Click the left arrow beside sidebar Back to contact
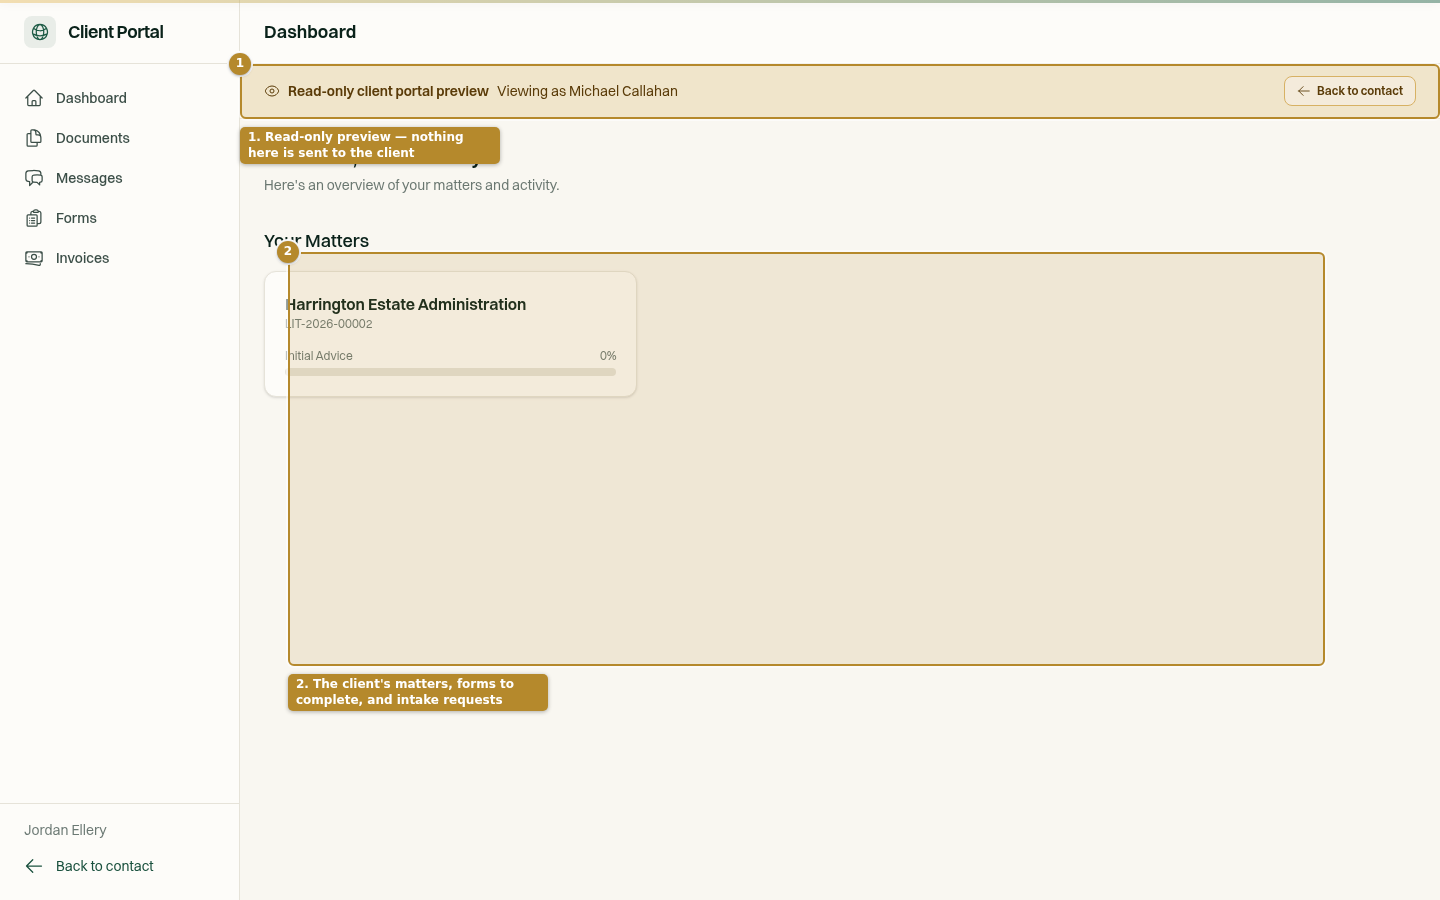The height and width of the screenshot is (900, 1440). pyautogui.click(x=34, y=866)
